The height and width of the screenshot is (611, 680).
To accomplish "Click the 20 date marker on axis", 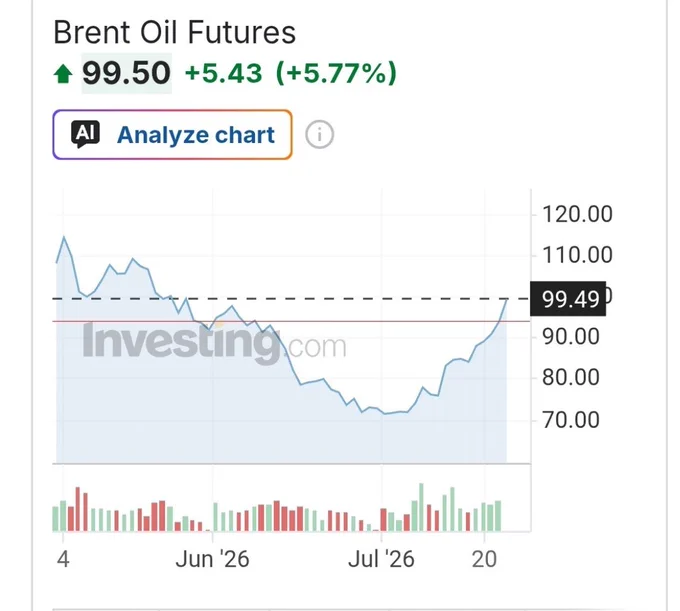I will 484,559.
